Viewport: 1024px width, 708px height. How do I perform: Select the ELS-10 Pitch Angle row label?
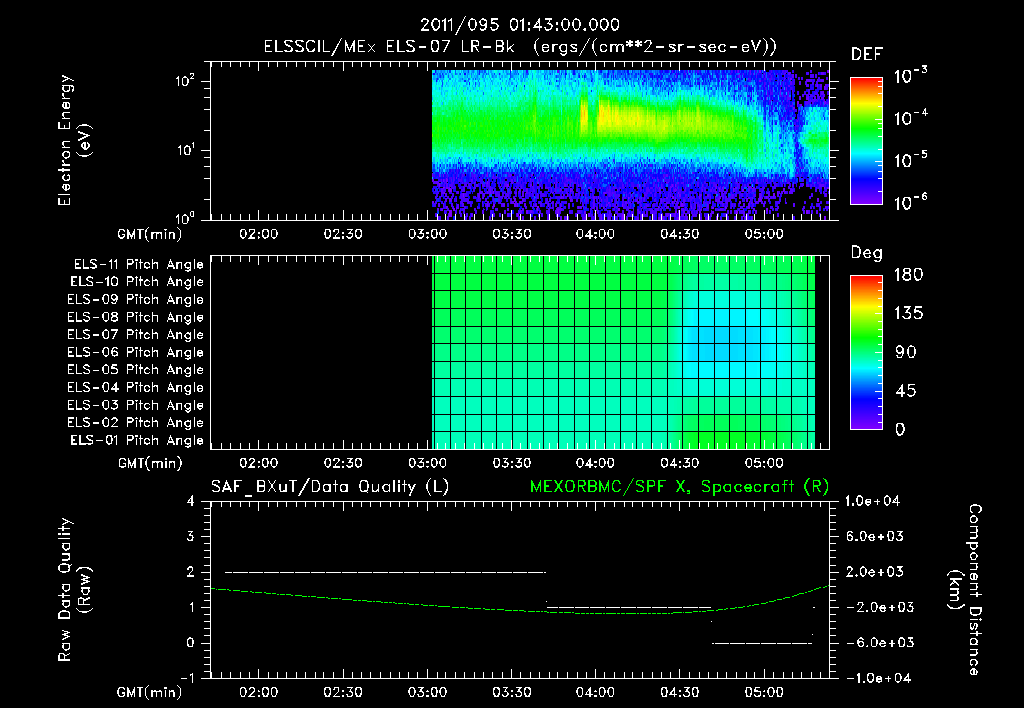(137, 282)
